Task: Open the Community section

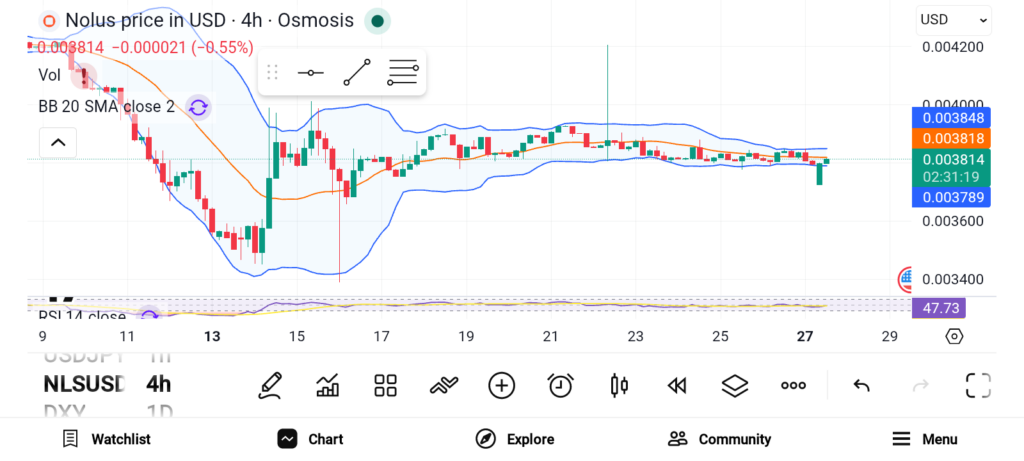Action: point(719,439)
